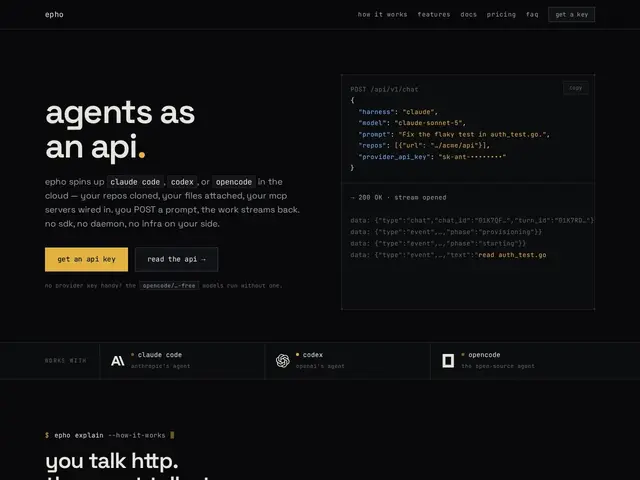Click the 'get a key' header button
Image resolution: width=640 pixels, height=480 pixels.
point(571,15)
